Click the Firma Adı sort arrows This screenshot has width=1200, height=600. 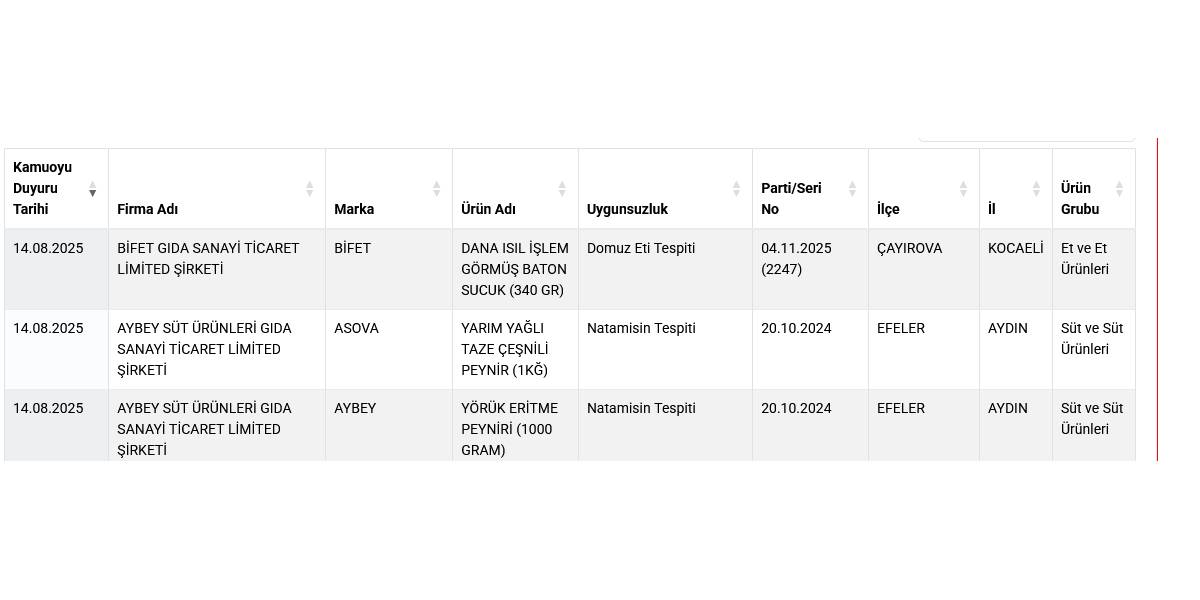coord(309,188)
